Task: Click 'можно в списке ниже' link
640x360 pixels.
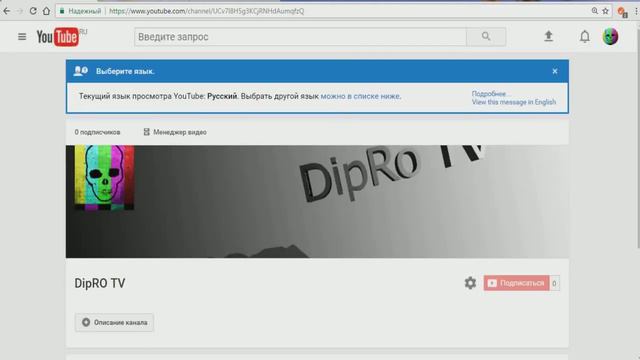Action: click(x=360, y=96)
